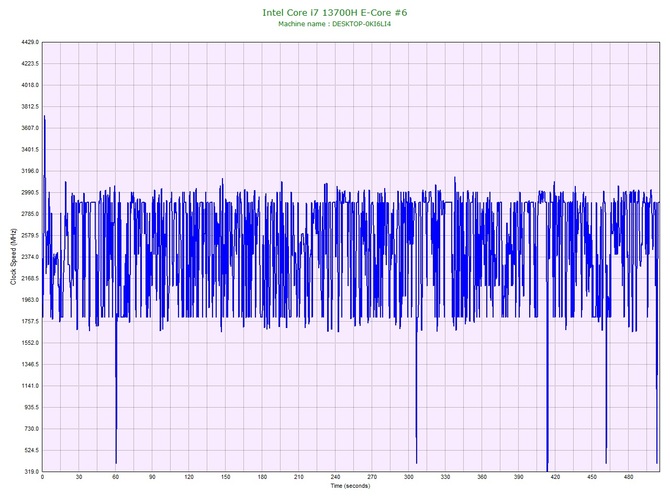Click the 3812.5 y-axis value

tap(29, 106)
